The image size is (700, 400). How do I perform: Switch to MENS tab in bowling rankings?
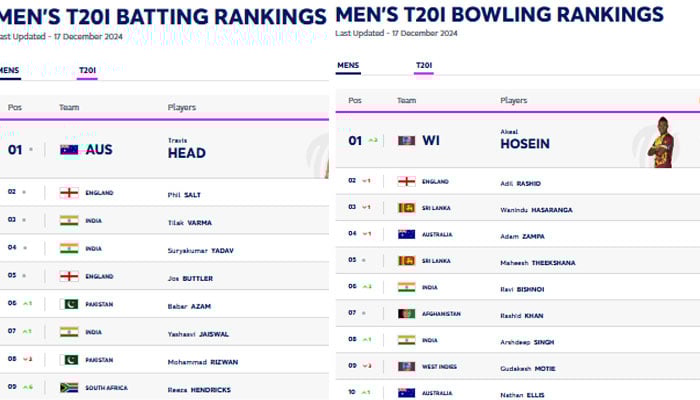pyautogui.click(x=348, y=67)
